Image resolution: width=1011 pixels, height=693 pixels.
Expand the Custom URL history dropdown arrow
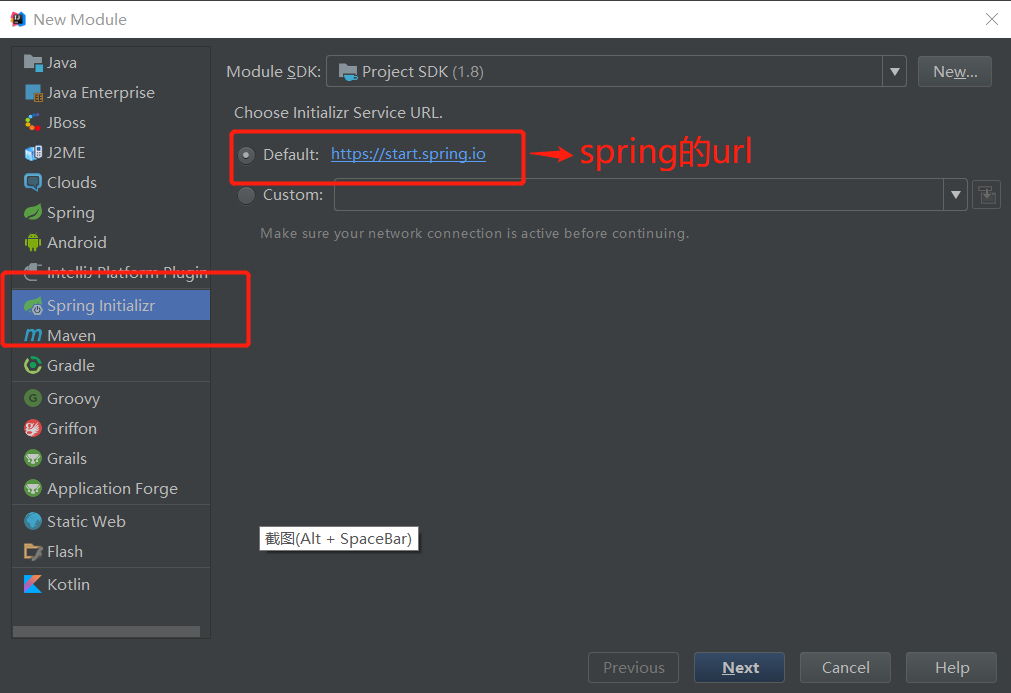pyautogui.click(x=956, y=195)
